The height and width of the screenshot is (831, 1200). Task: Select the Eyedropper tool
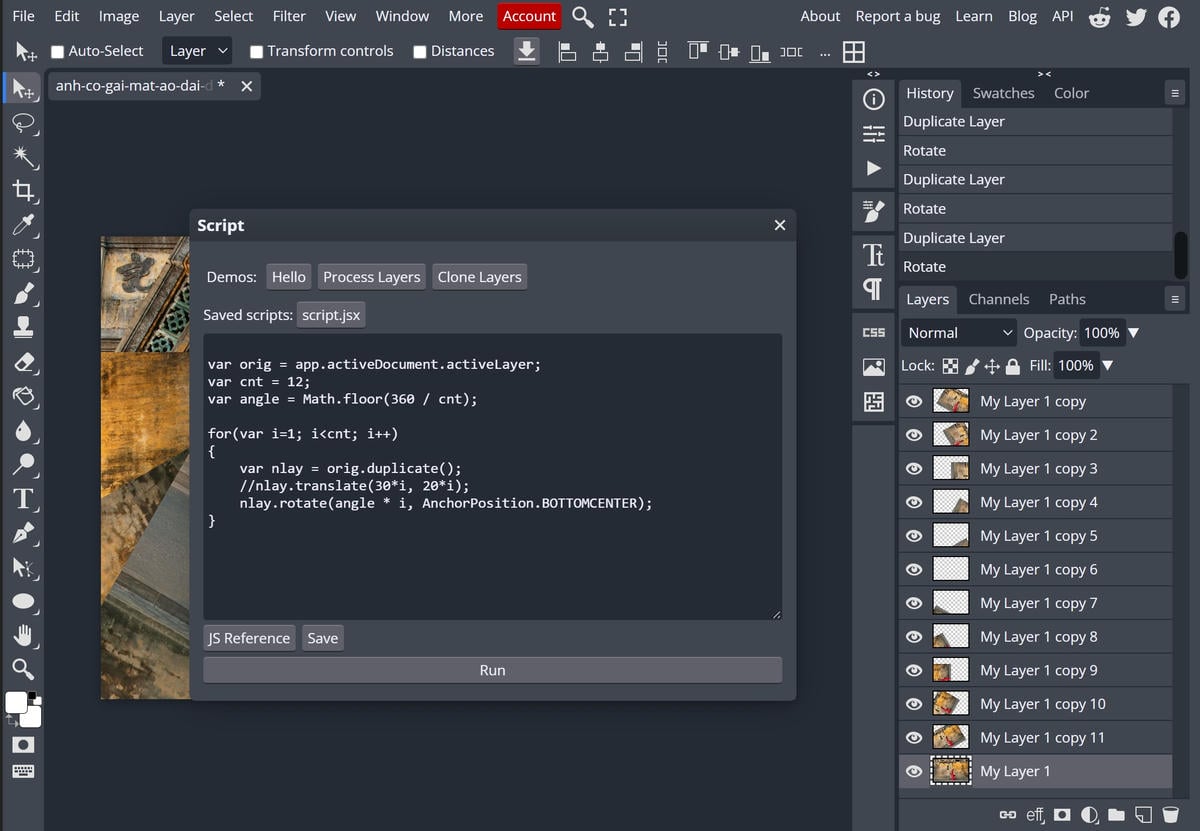(23, 224)
